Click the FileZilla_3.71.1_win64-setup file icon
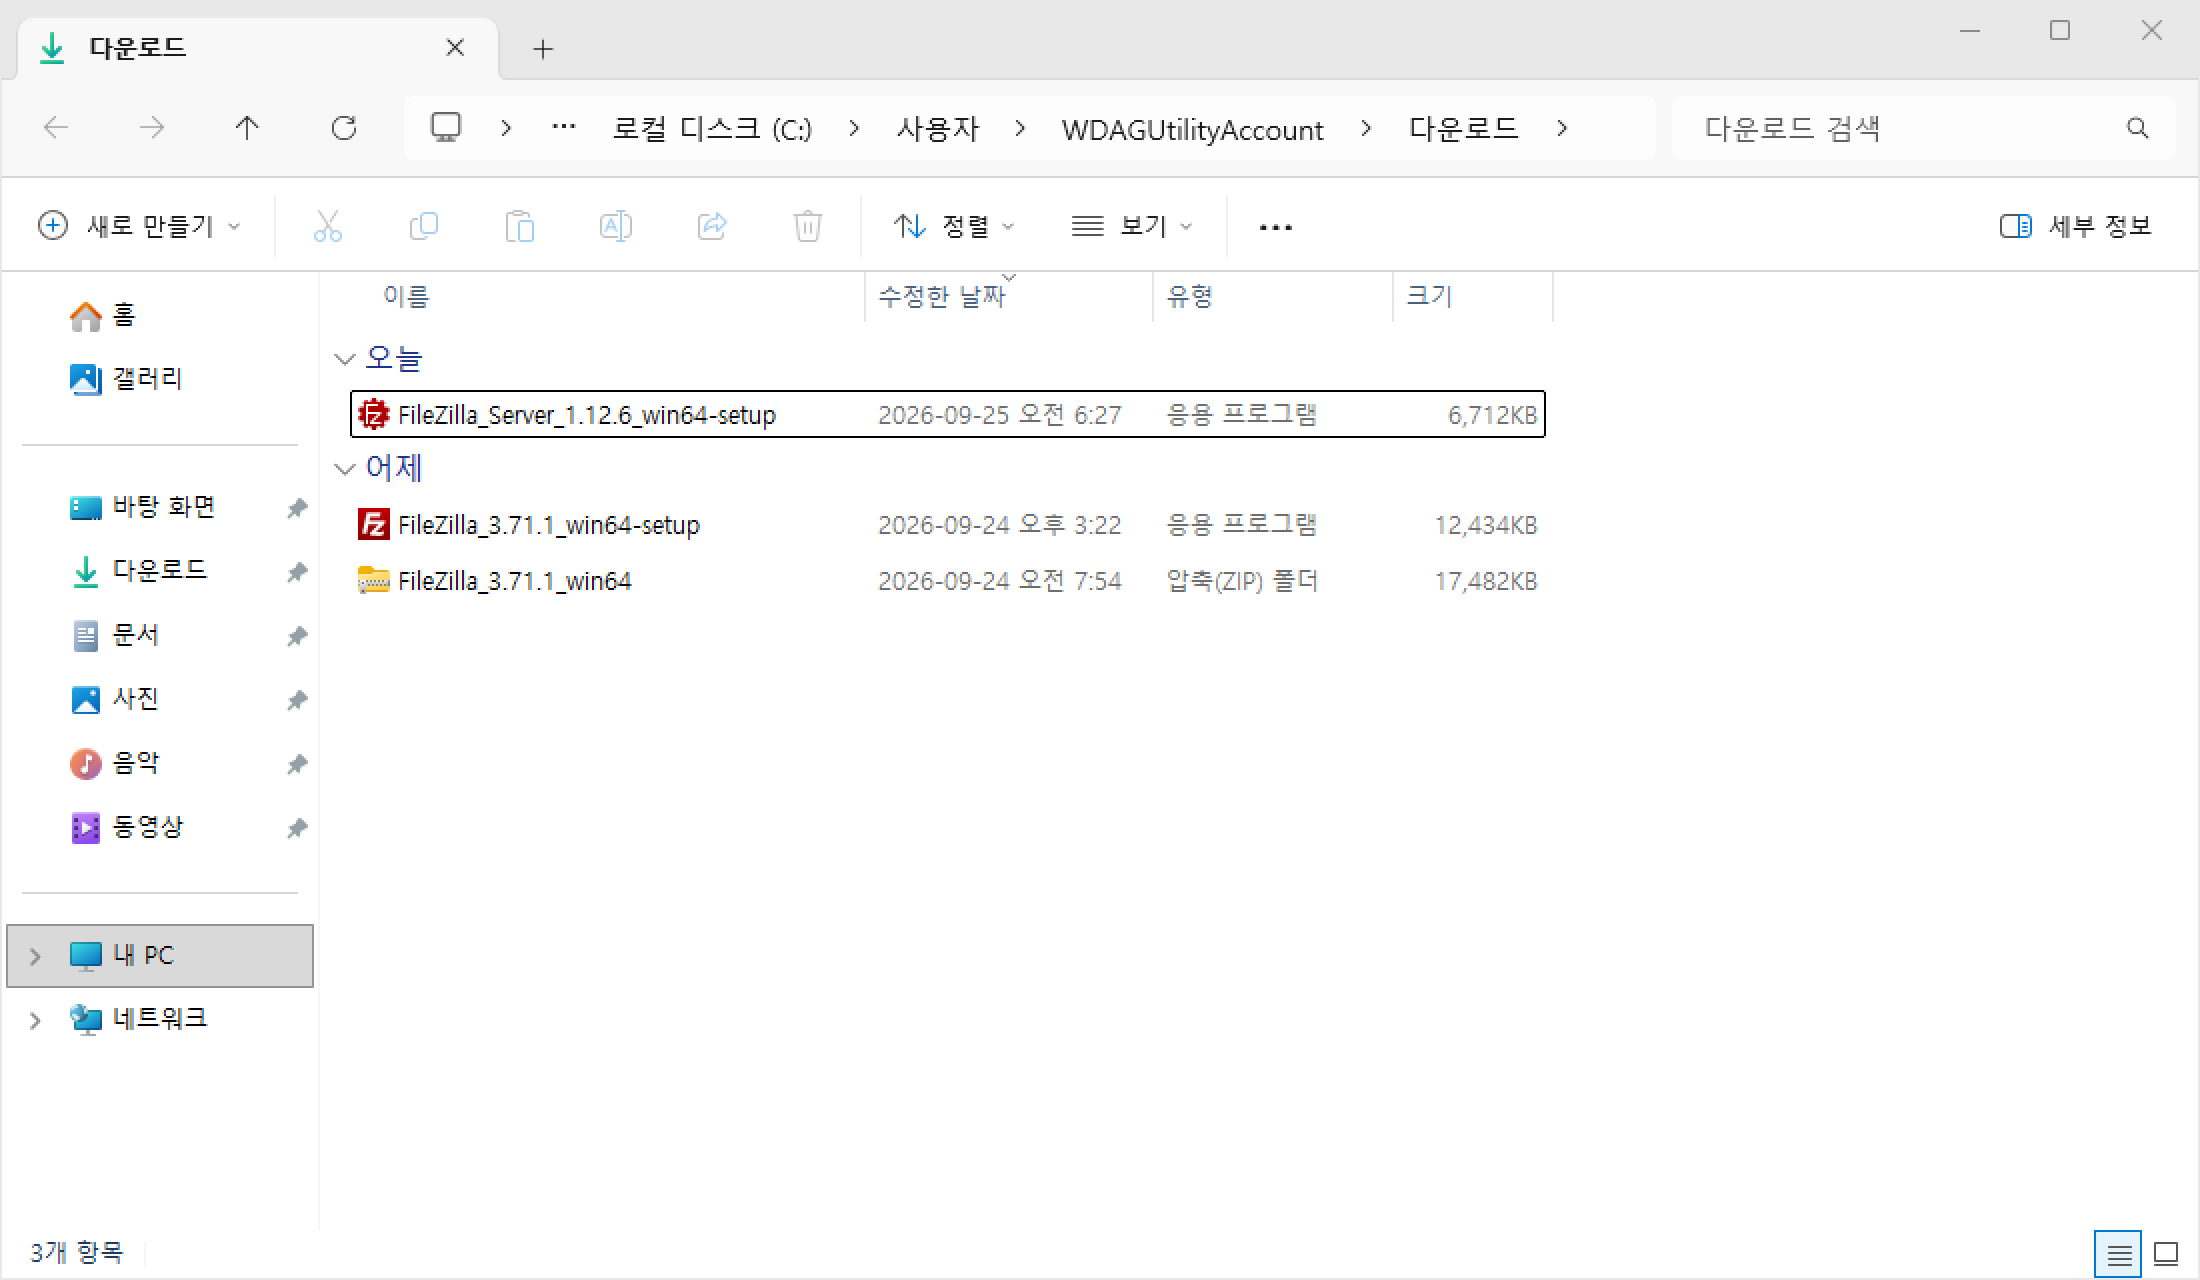 [373, 524]
